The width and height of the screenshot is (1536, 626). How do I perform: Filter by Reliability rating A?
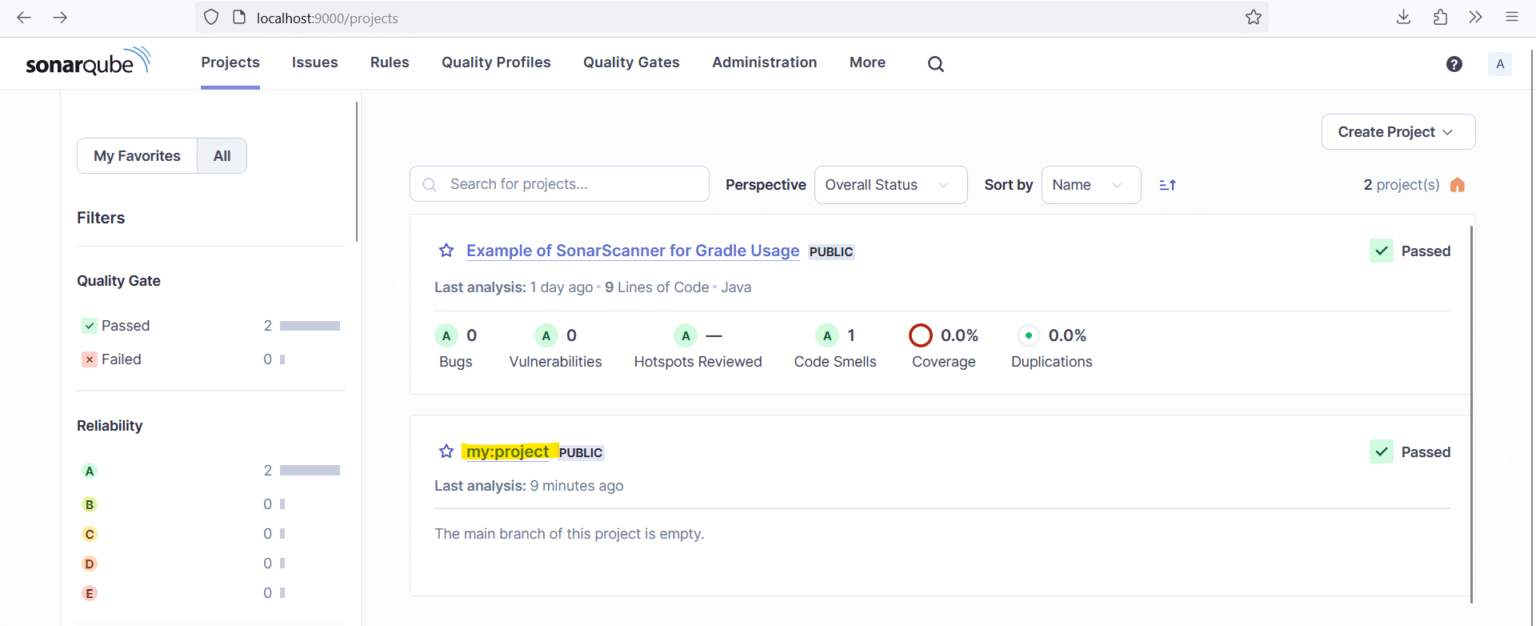[x=90, y=471]
